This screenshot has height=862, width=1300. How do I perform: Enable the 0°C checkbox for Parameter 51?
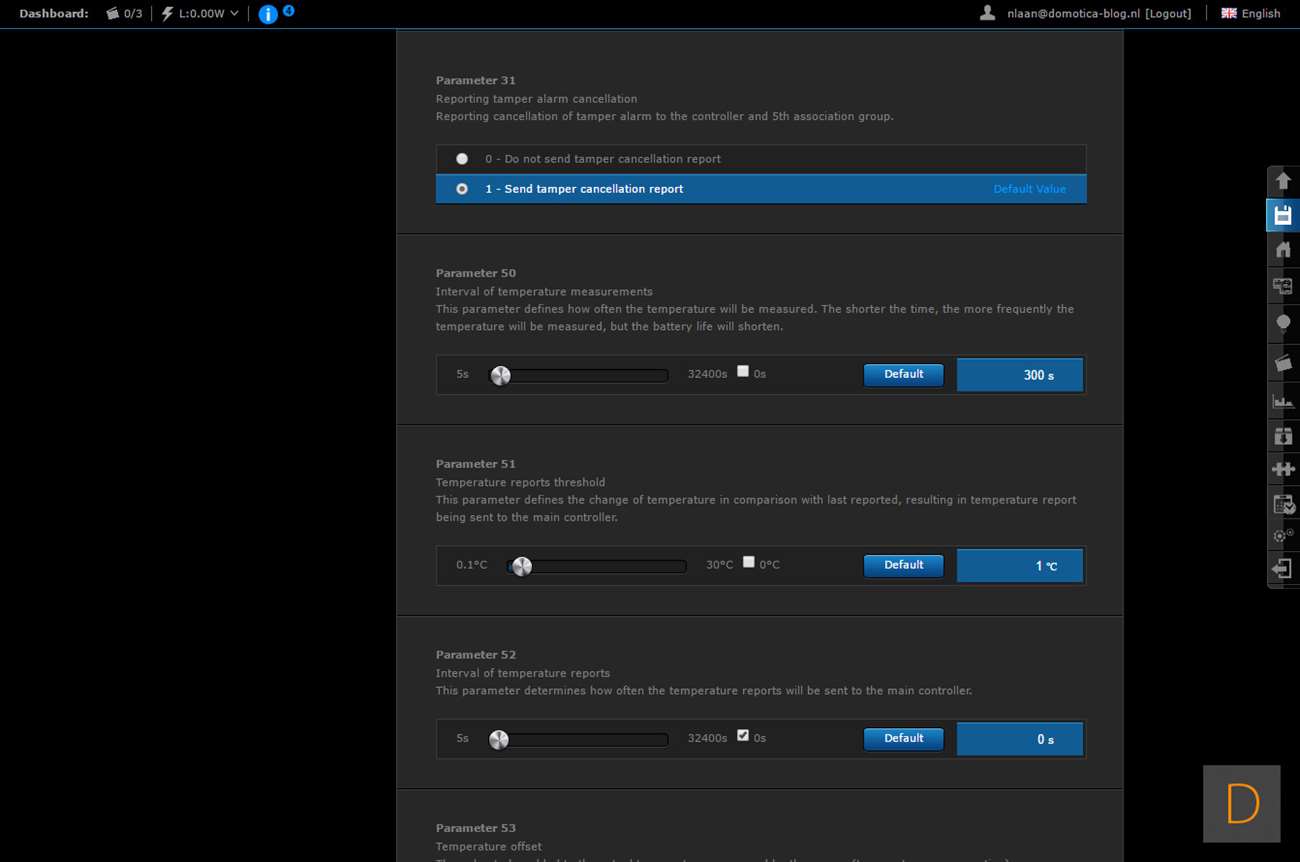tap(749, 562)
